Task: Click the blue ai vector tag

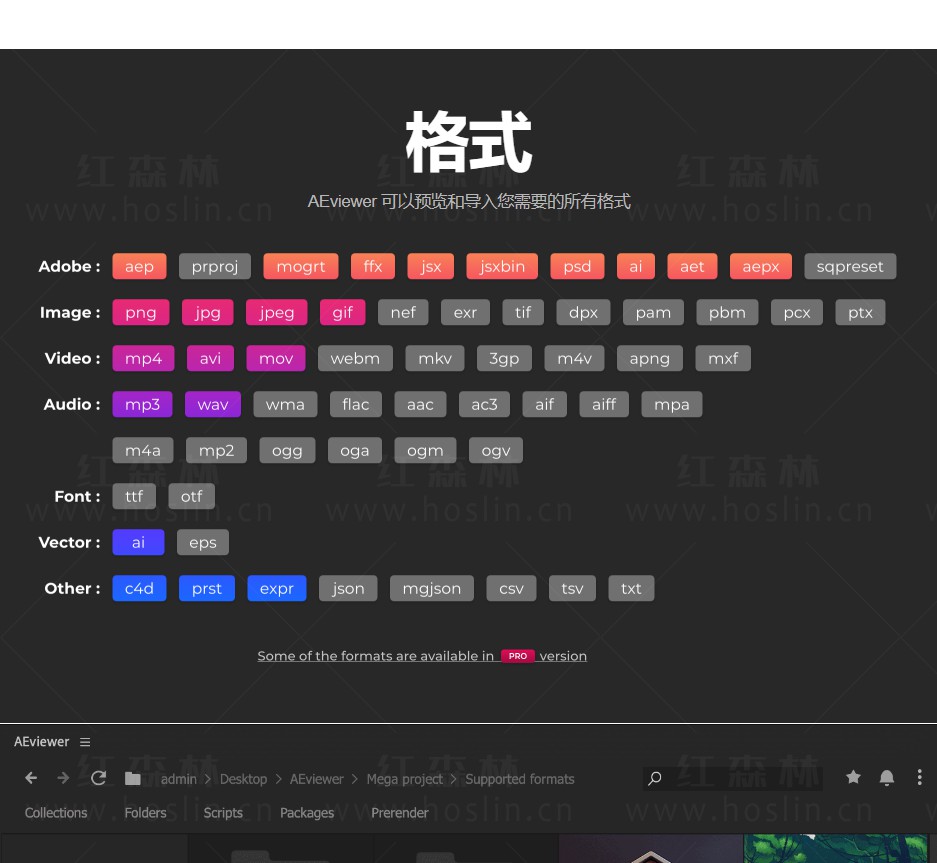Action: point(138,543)
